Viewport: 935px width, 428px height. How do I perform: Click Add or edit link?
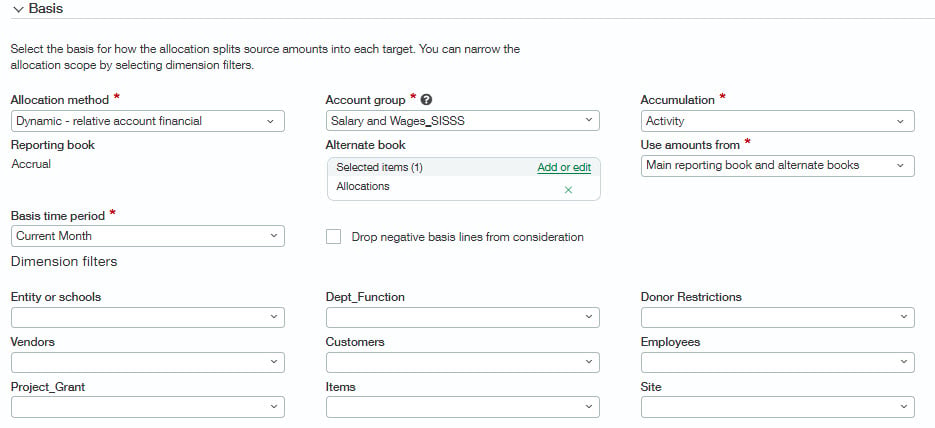coord(564,168)
